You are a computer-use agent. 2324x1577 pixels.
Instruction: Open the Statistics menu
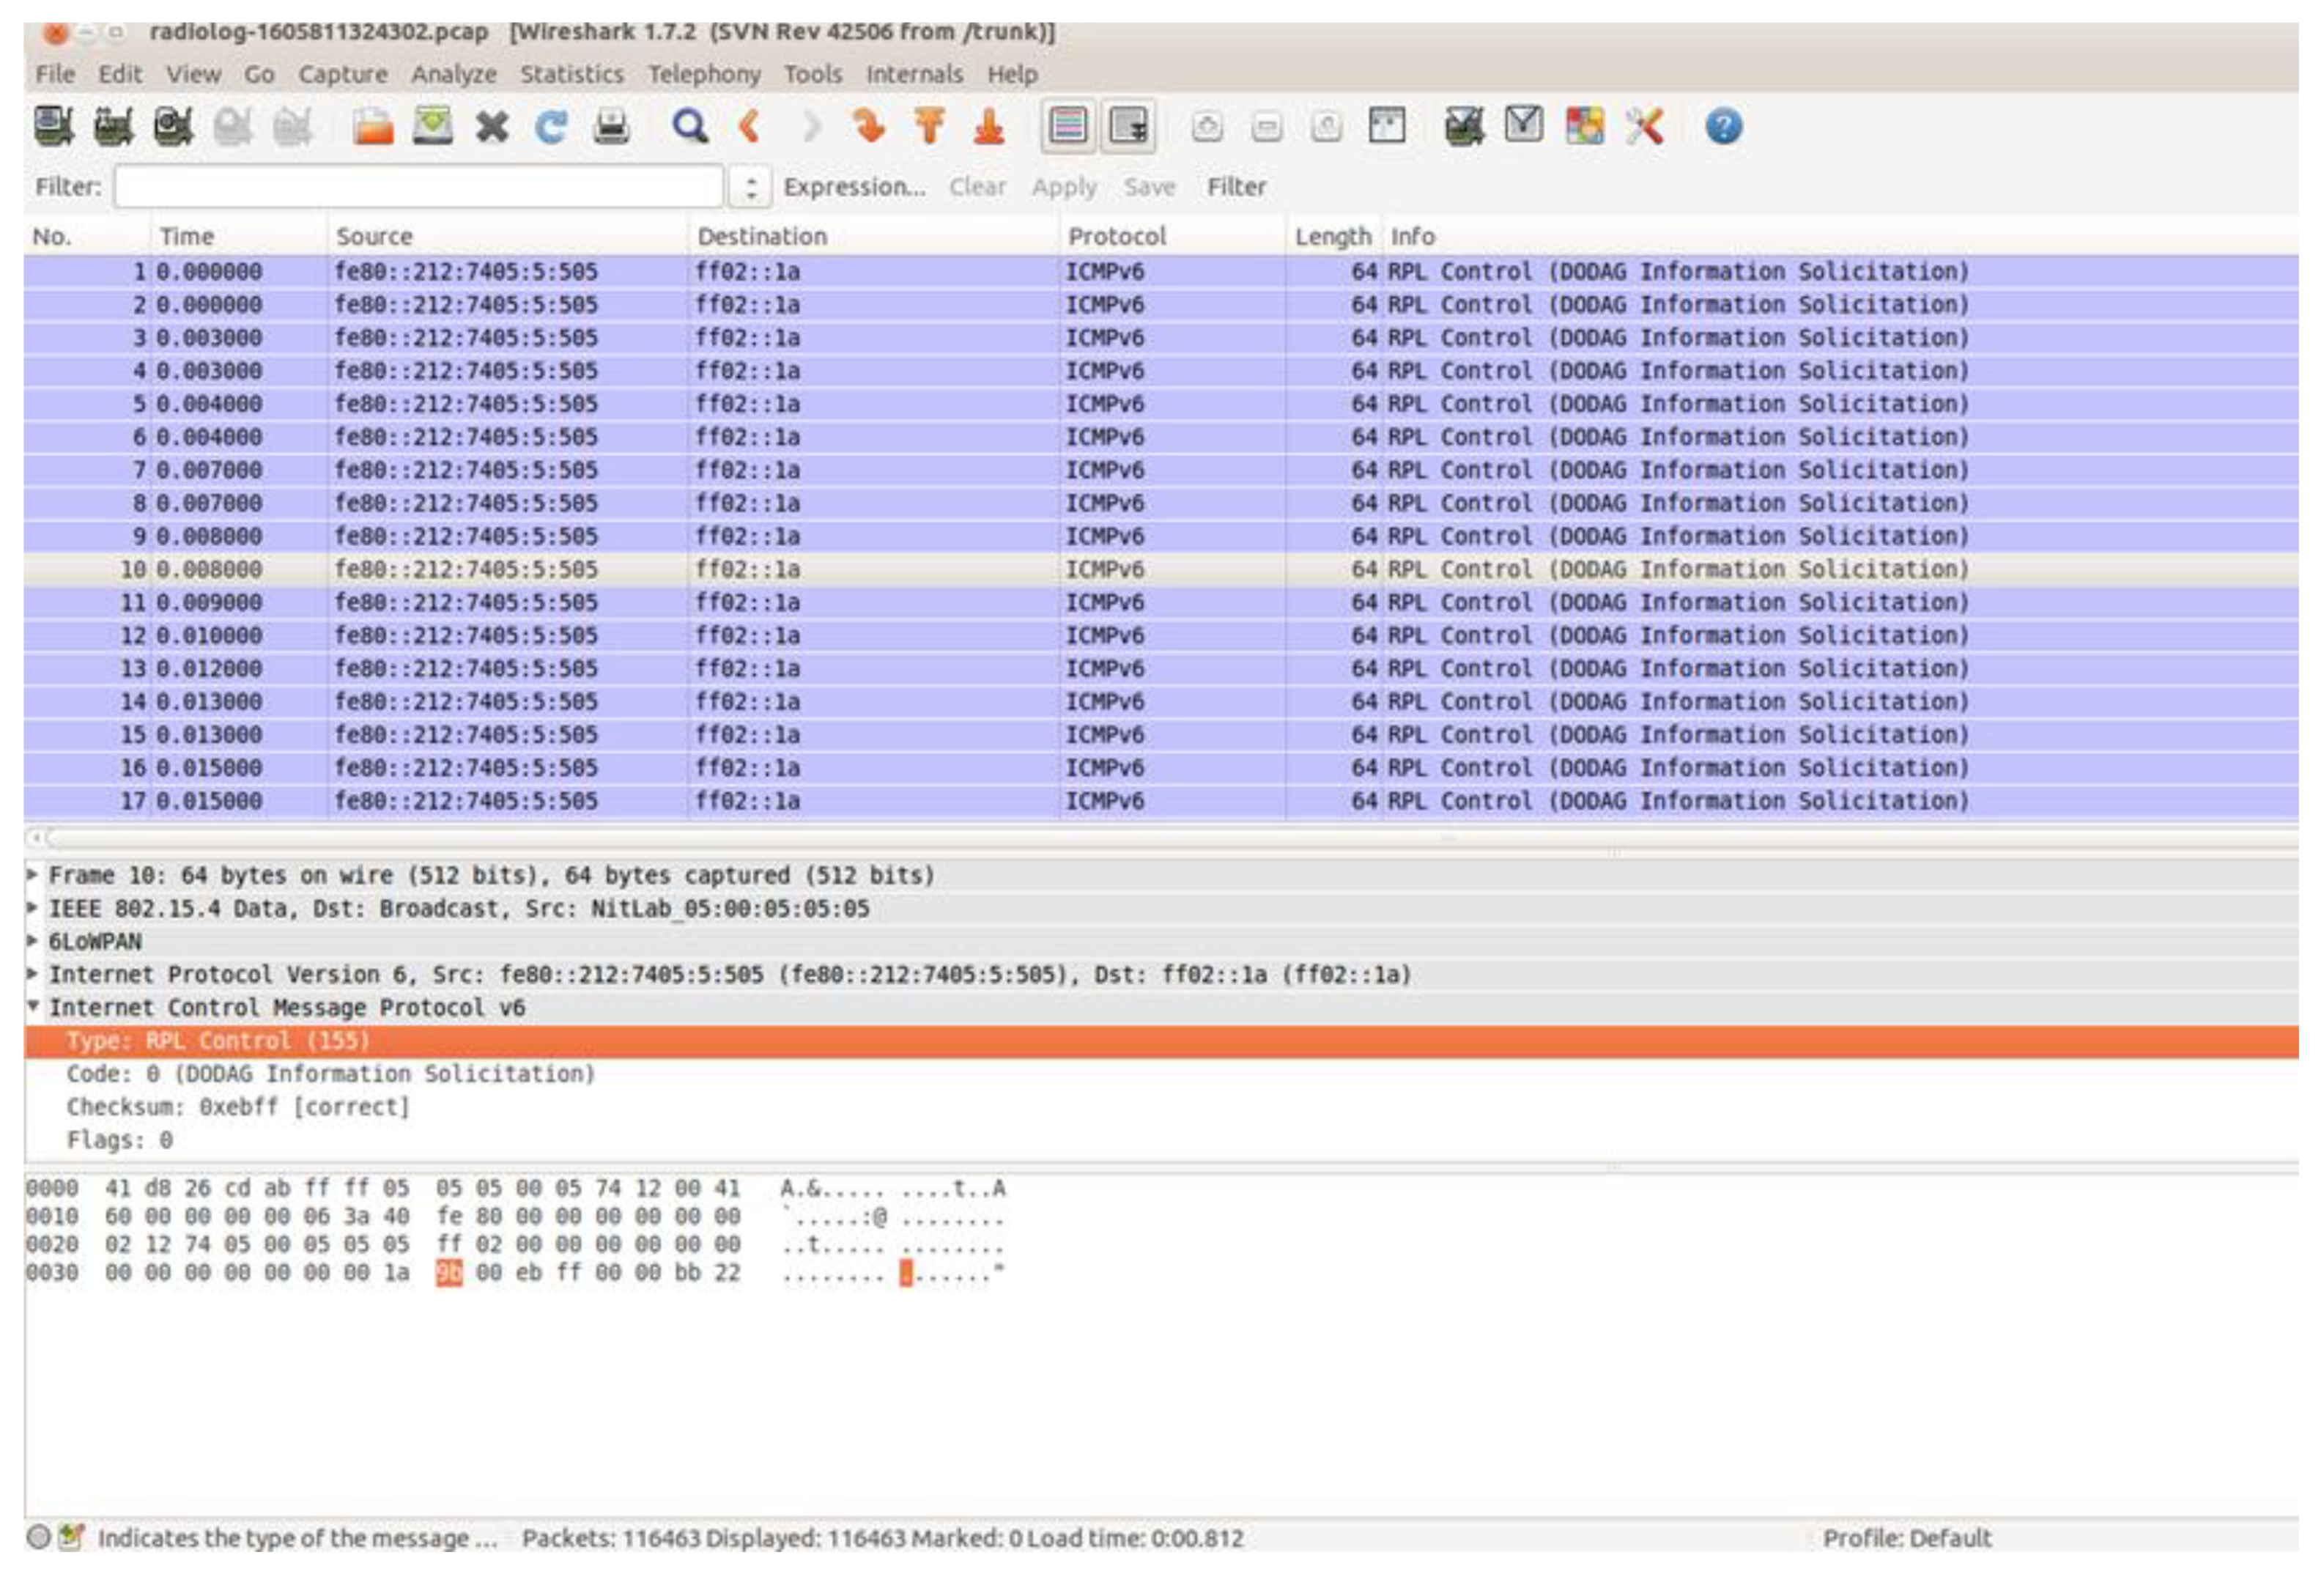571,74
